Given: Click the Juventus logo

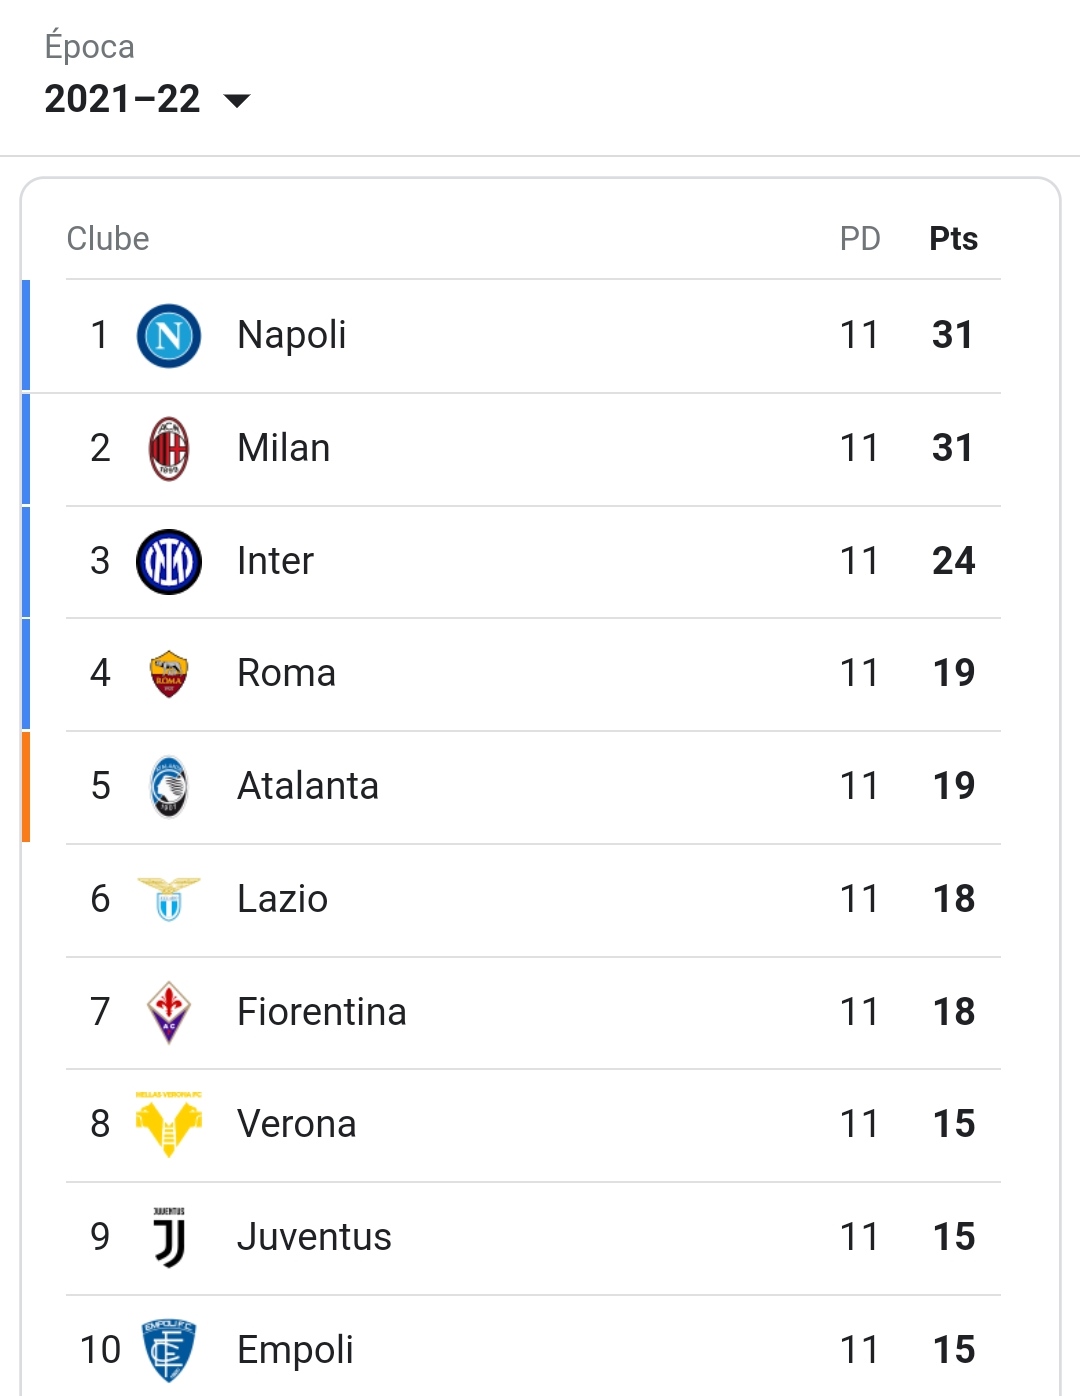Looking at the screenshot, I should click(169, 1237).
